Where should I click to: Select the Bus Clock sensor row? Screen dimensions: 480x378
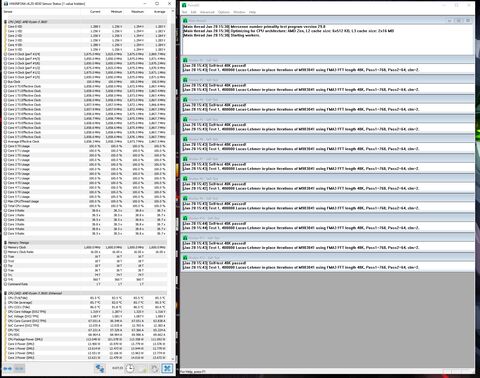[85, 82]
